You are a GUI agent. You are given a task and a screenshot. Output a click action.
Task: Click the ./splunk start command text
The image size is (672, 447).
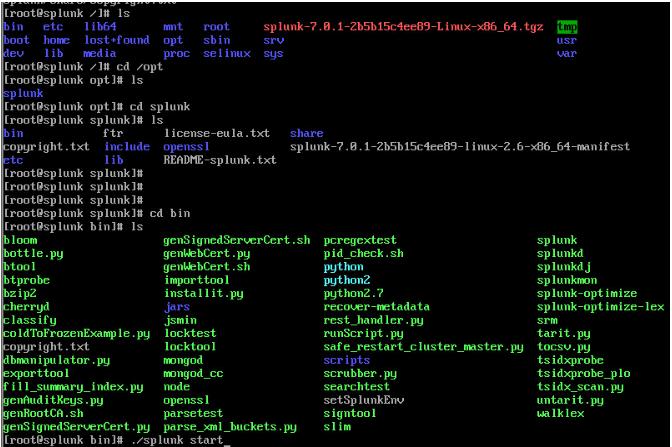point(177,440)
